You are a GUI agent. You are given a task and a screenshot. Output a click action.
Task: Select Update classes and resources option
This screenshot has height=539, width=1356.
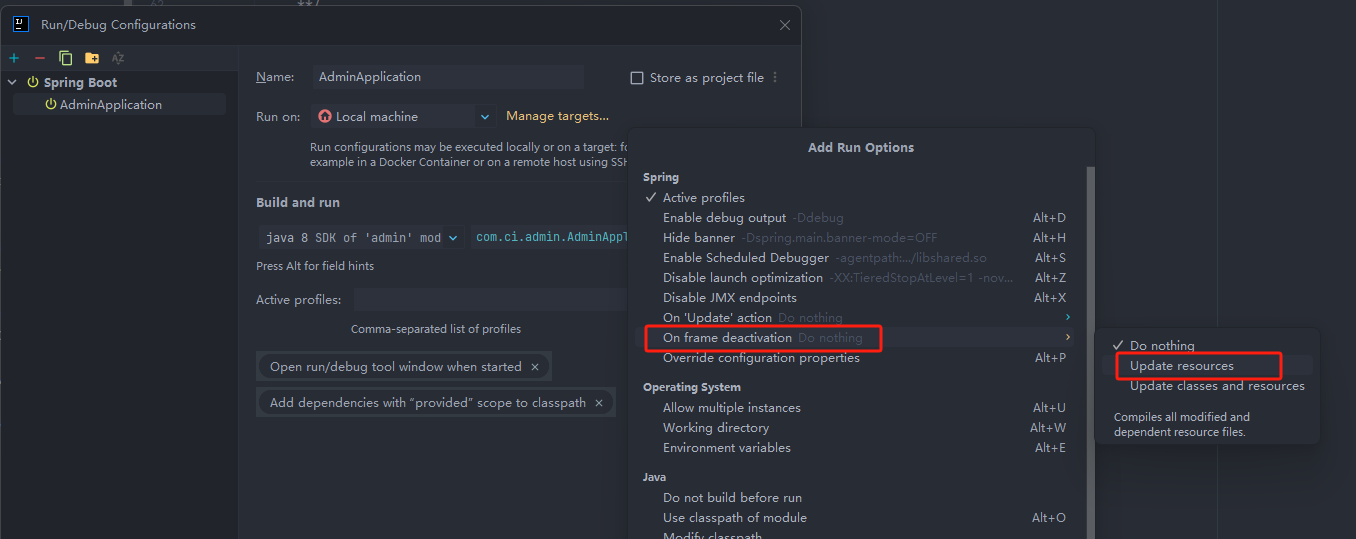pos(1217,386)
